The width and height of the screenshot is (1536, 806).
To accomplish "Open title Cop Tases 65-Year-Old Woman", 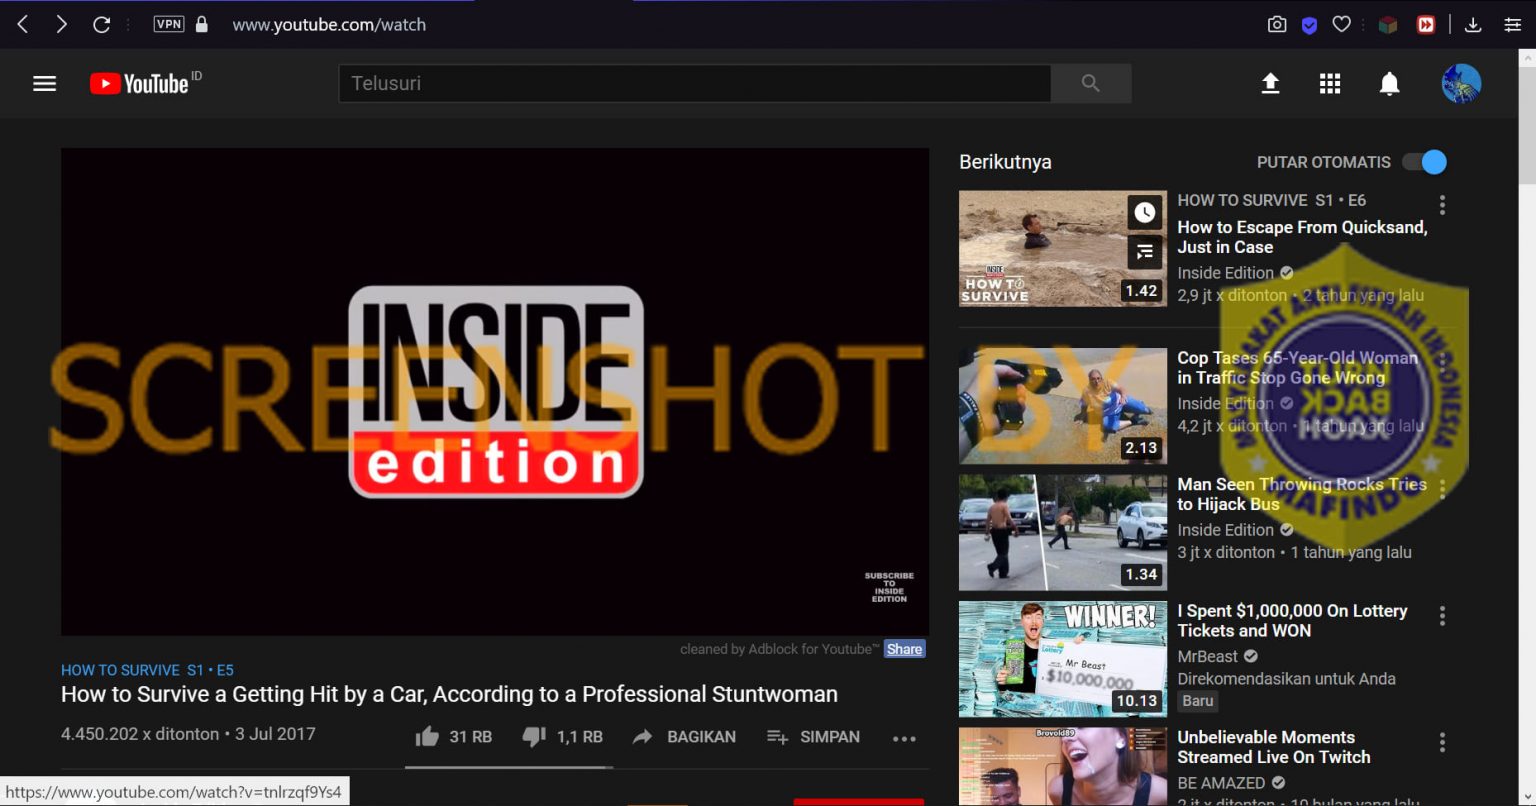I will click(x=1297, y=367).
